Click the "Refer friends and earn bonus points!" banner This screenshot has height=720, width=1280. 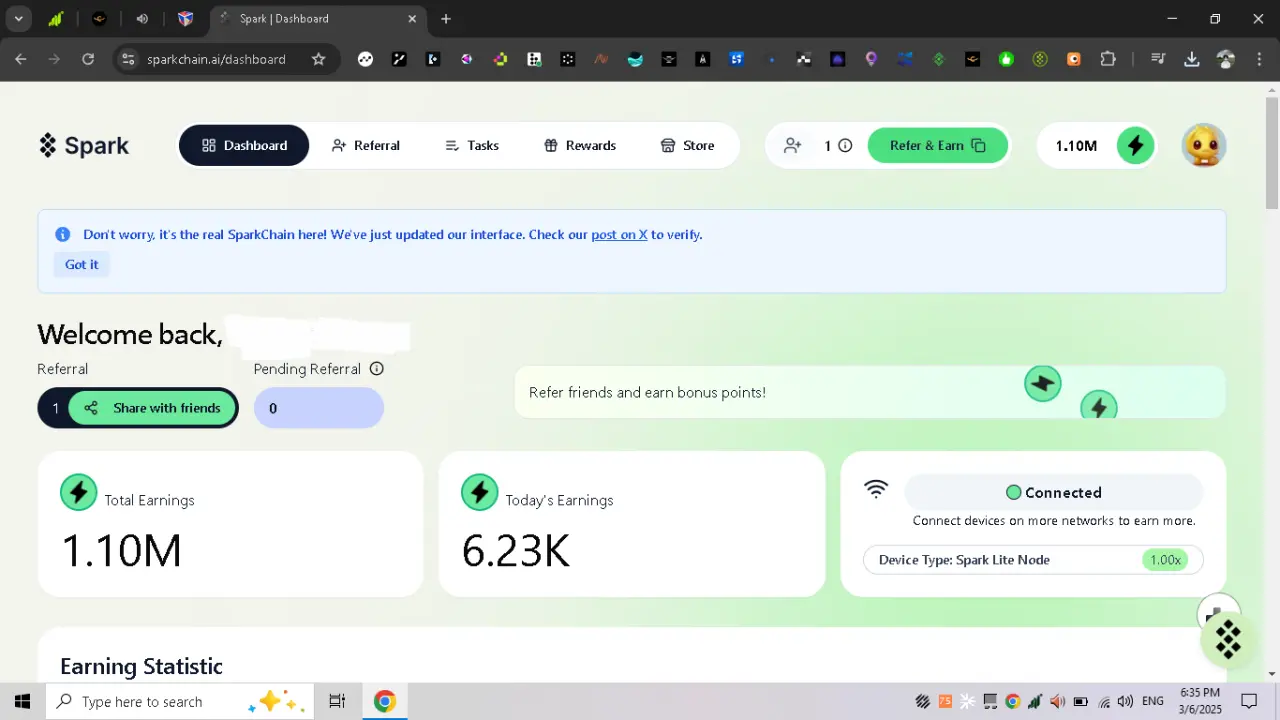[x=870, y=392]
